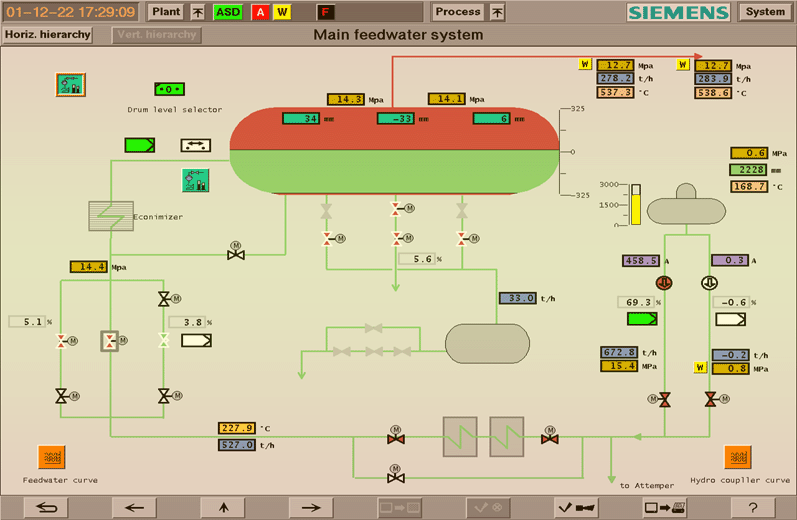Image resolution: width=797 pixels, height=520 pixels.
Task: Expand the Plant up-arrow button
Action: 197,12
